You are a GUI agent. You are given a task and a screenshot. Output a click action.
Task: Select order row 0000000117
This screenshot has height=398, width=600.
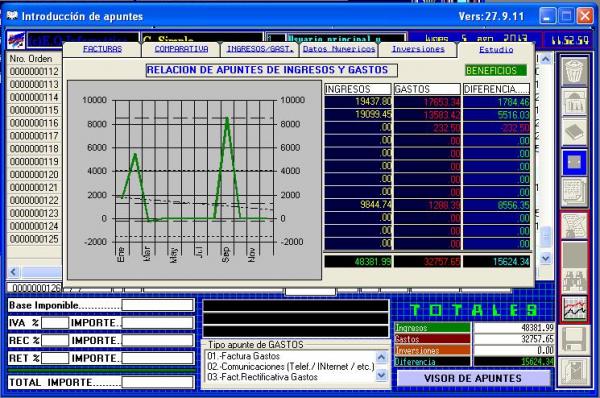(x=34, y=136)
